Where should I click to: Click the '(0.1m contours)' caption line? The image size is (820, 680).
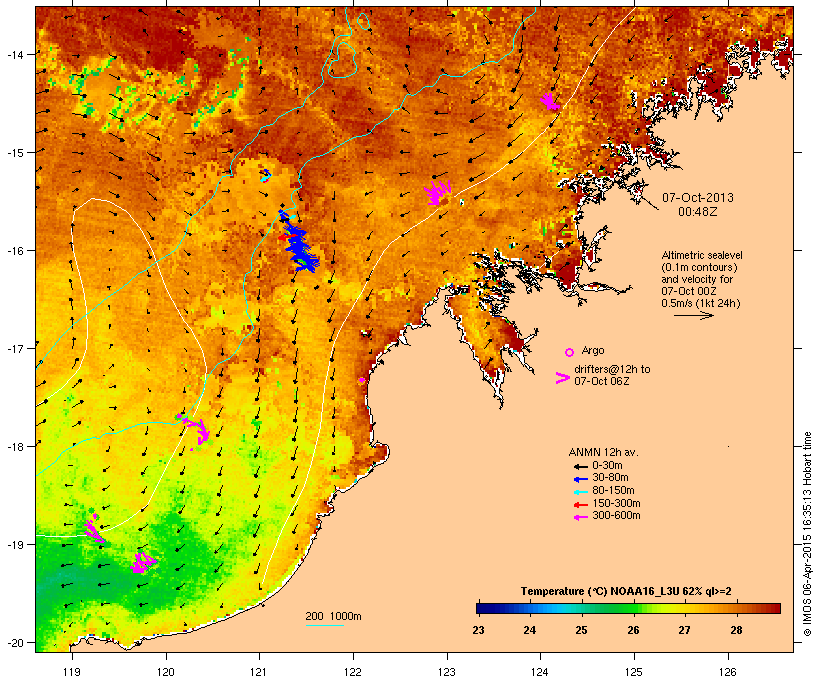click(699, 267)
